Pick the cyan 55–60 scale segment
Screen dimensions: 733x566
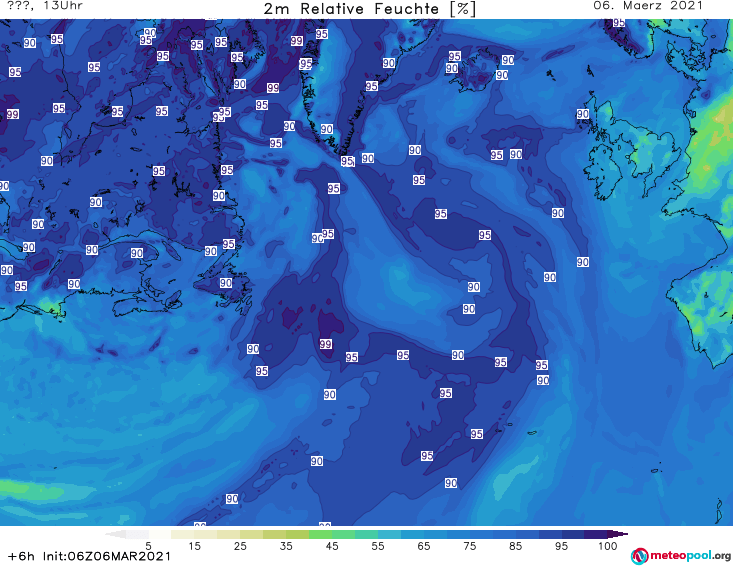pos(389,534)
